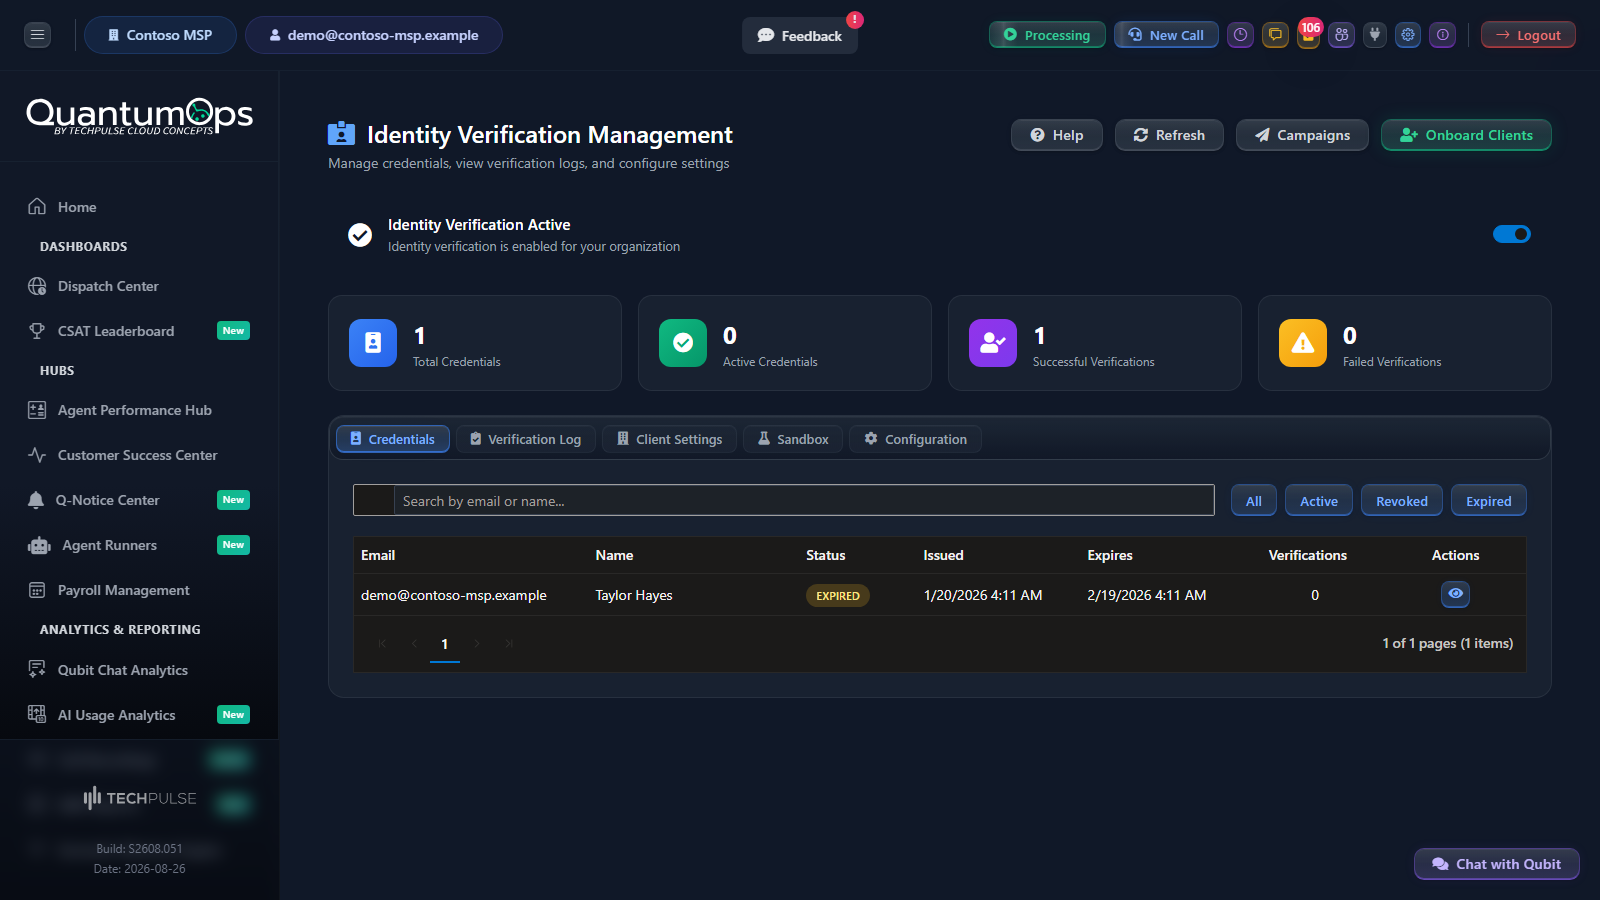The image size is (1600, 900).
Task: Click the Processing status button
Action: (x=1047, y=35)
